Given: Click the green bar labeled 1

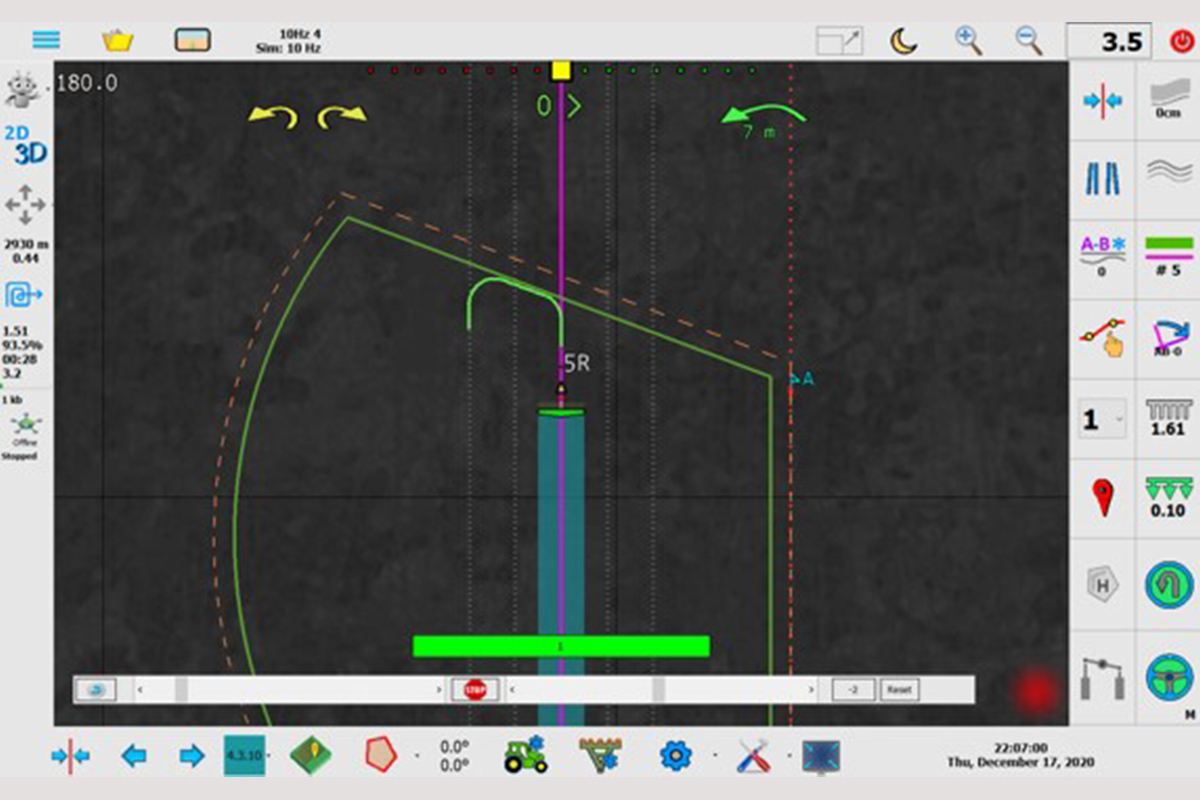Looking at the screenshot, I should [x=561, y=647].
